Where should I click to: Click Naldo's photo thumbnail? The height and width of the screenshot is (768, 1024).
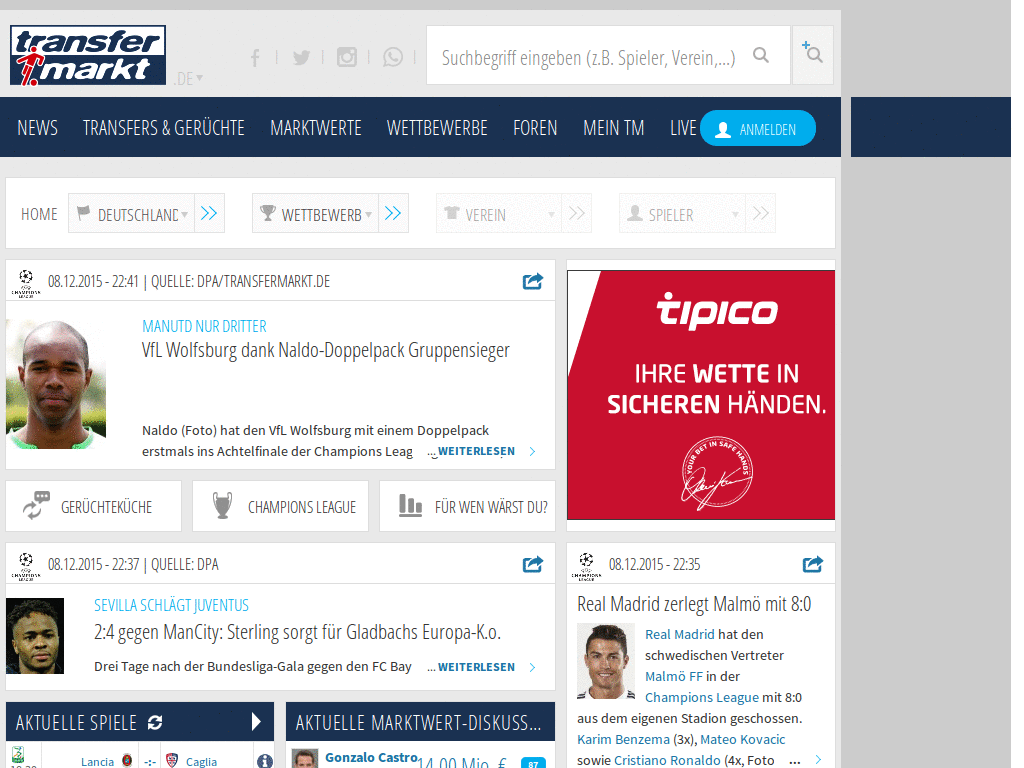click(56, 384)
